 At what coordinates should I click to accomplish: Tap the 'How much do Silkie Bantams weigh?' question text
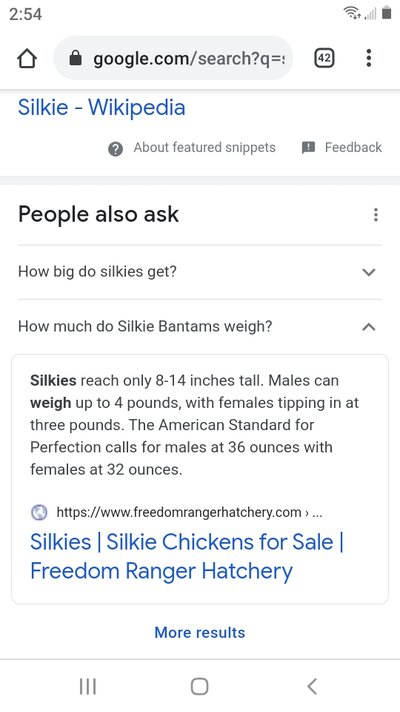(x=145, y=326)
